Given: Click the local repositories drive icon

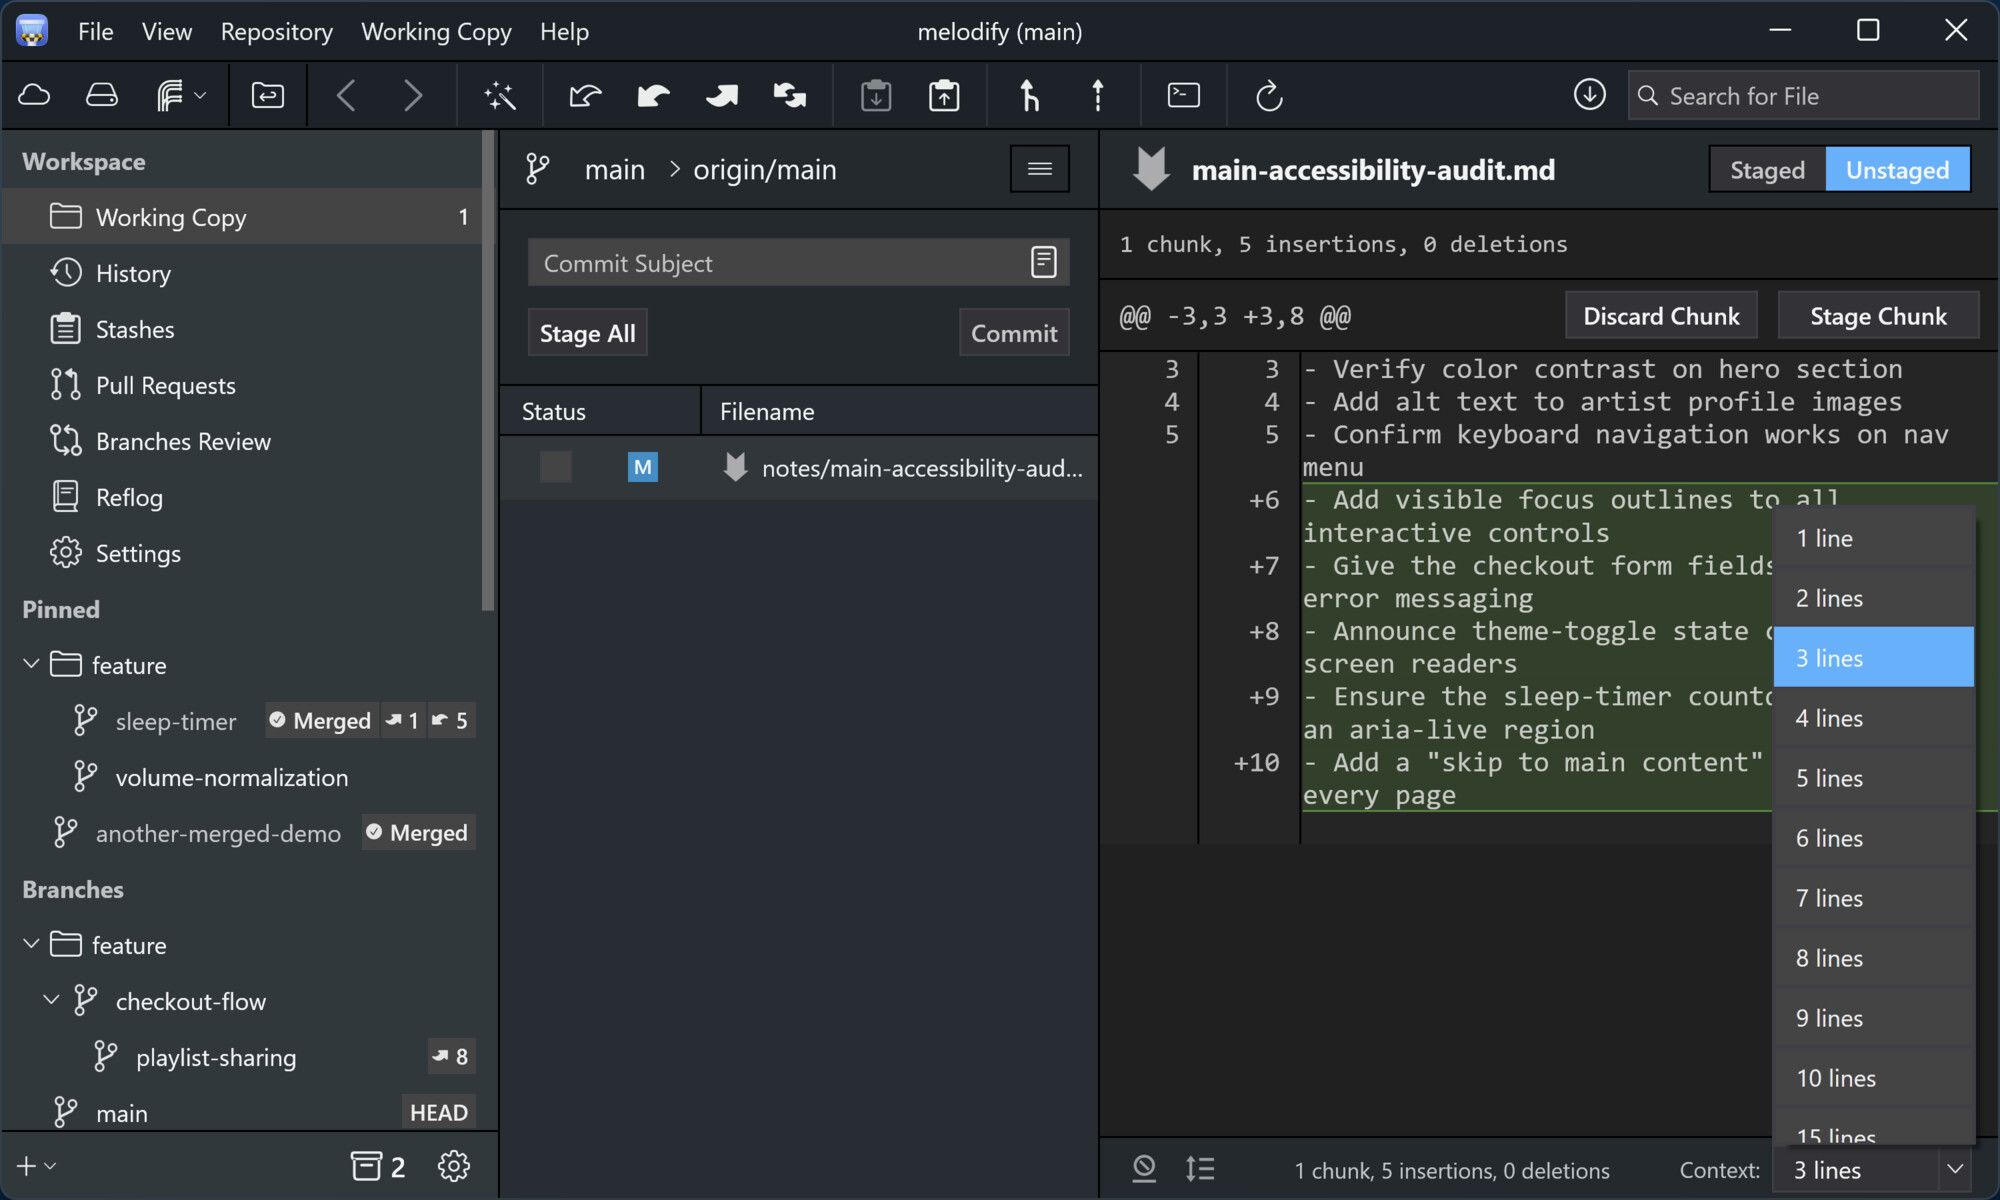Looking at the screenshot, I should tap(102, 96).
